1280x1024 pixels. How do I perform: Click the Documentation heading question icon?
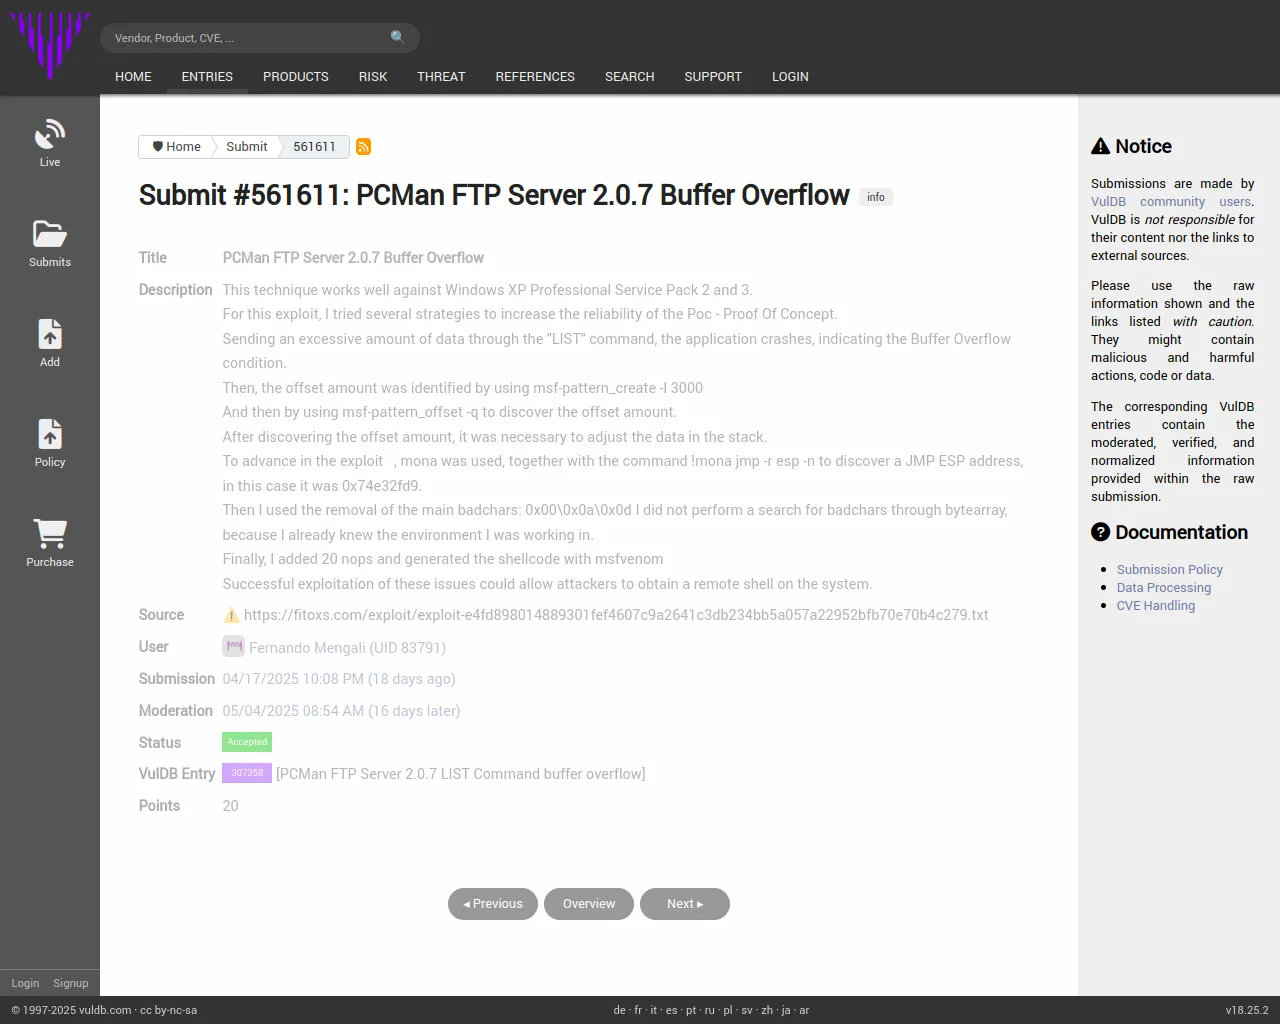click(1100, 532)
